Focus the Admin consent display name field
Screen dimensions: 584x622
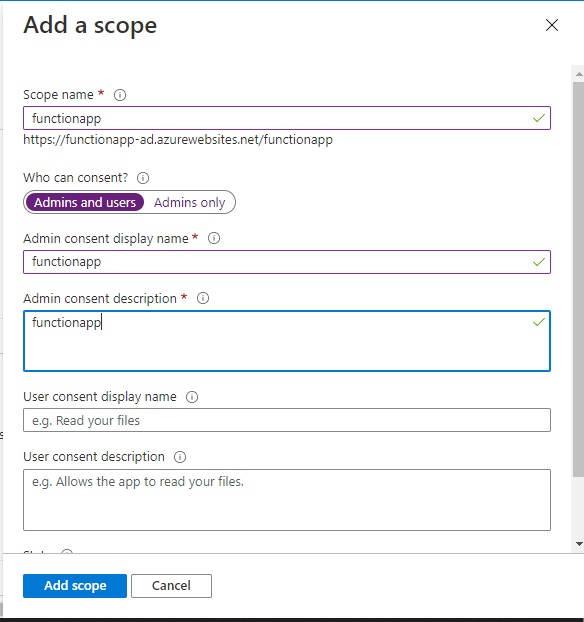tap(287, 262)
